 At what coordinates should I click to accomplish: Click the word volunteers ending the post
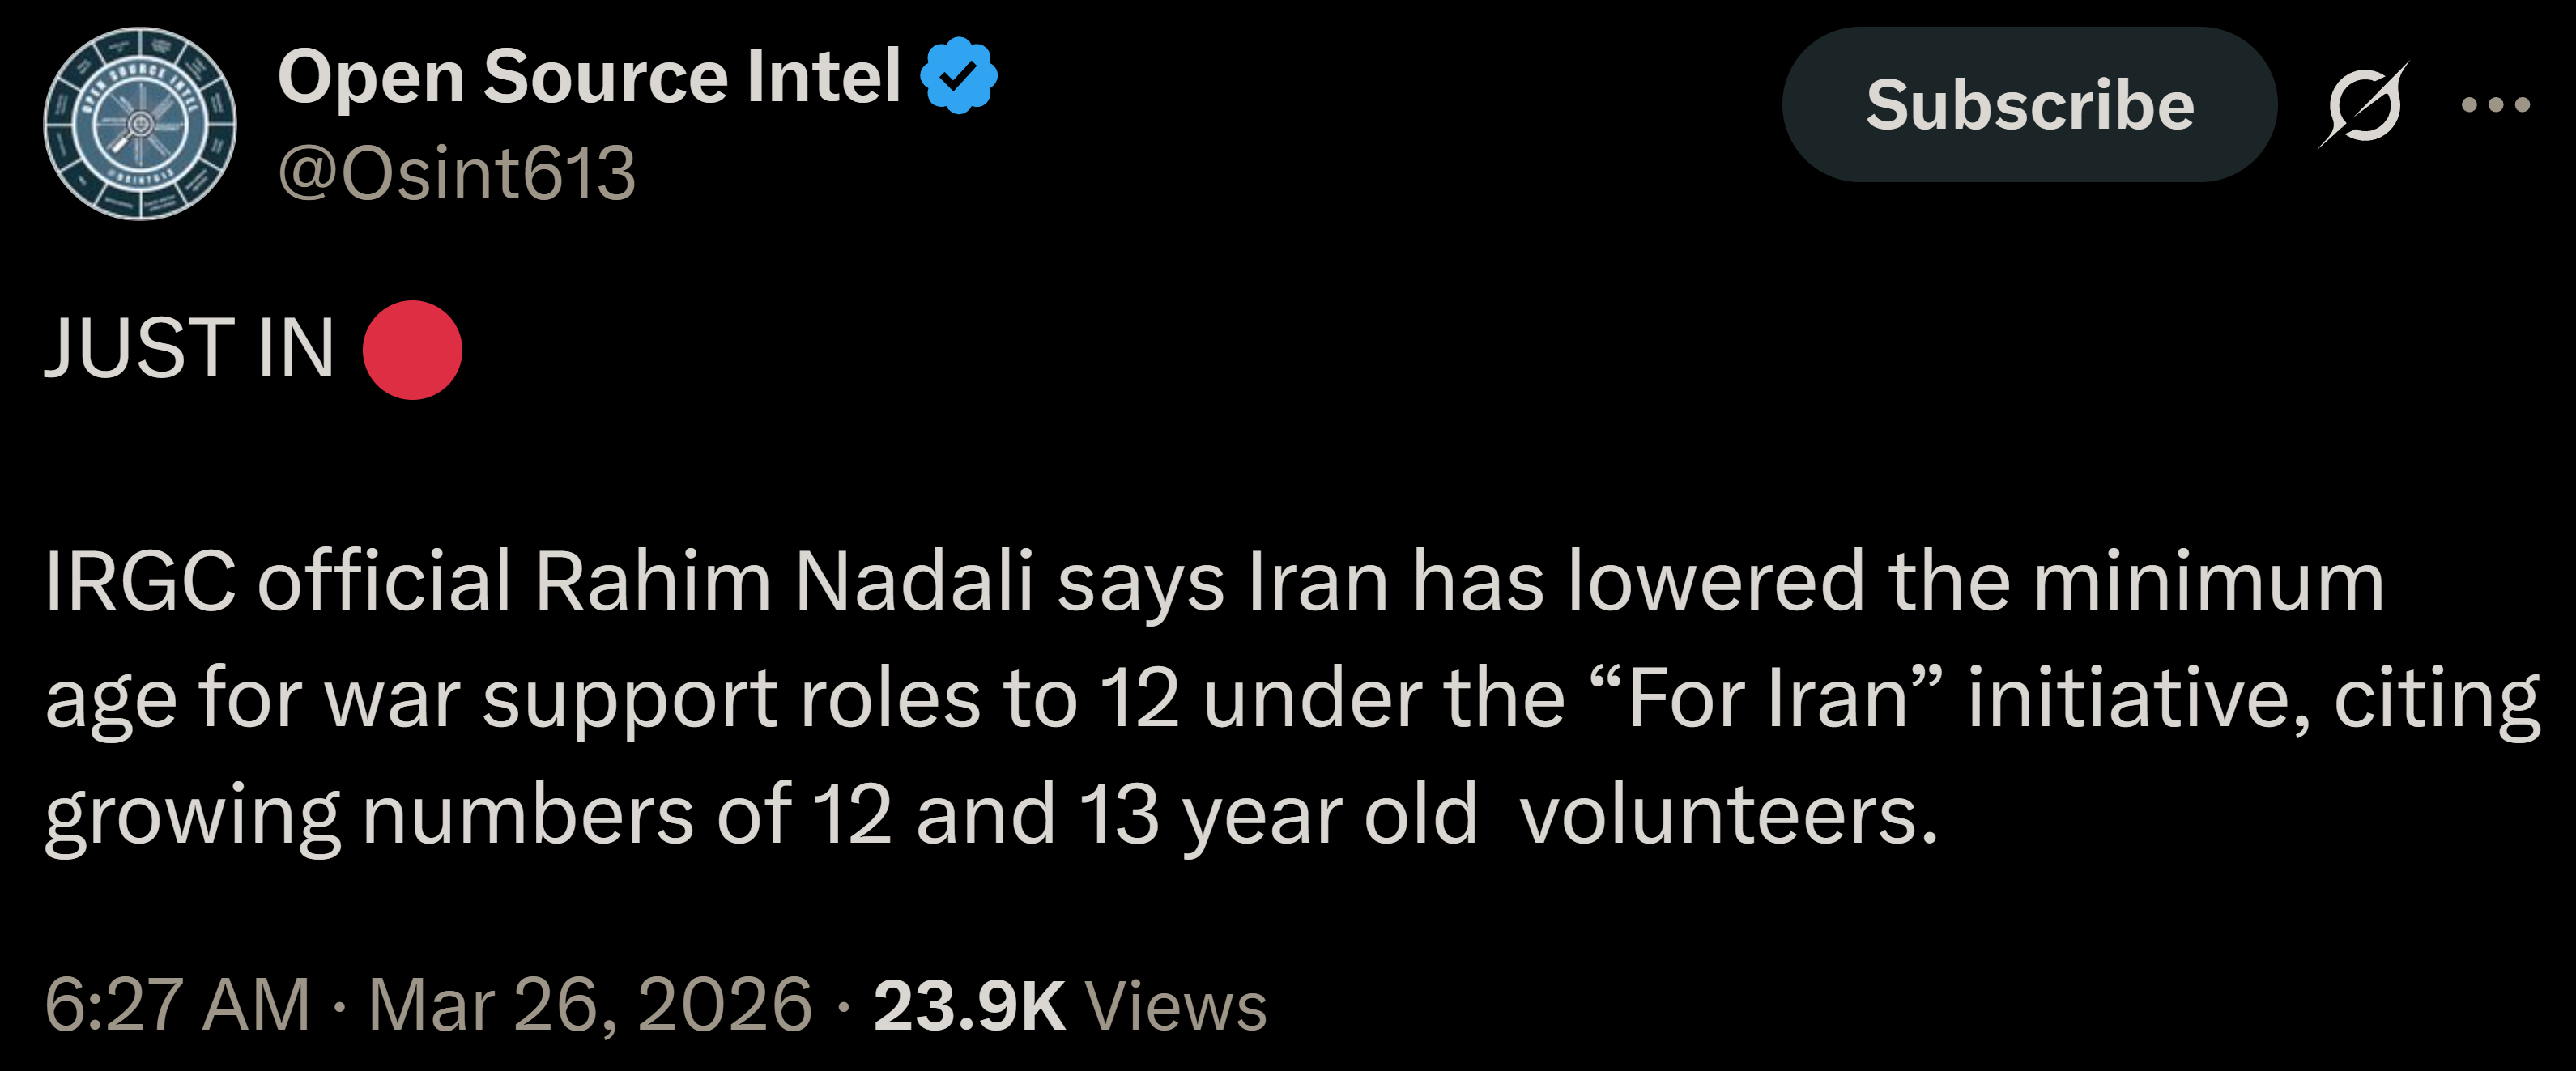click(x=1727, y=815)
